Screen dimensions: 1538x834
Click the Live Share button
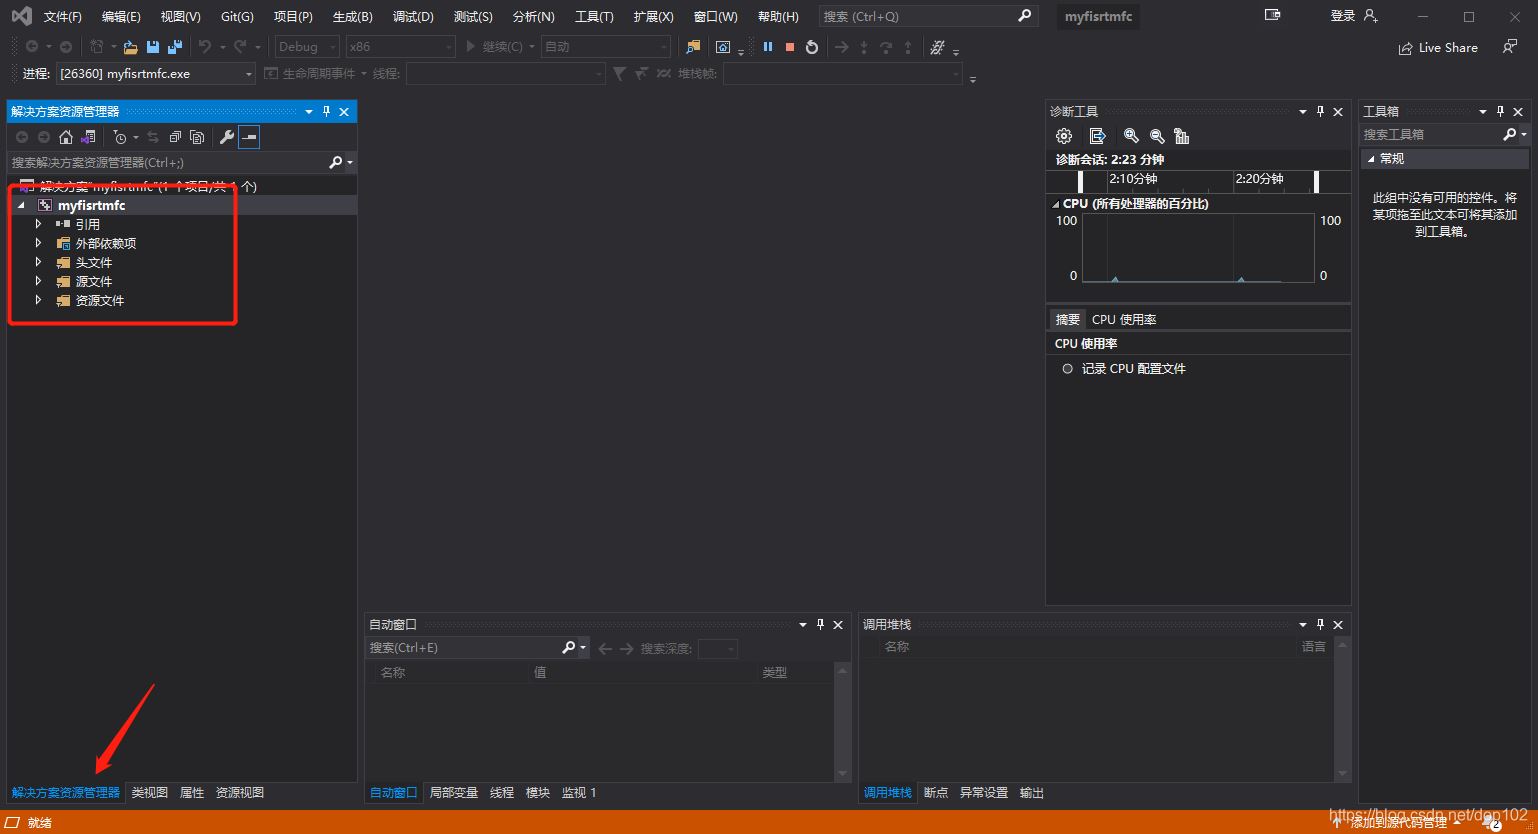[x=1438, y=48]
